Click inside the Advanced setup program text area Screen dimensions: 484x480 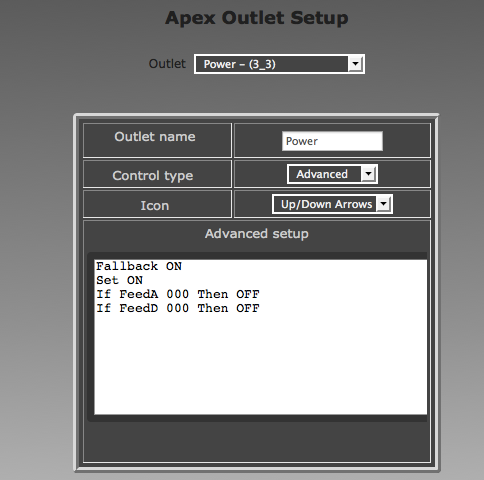260,337
